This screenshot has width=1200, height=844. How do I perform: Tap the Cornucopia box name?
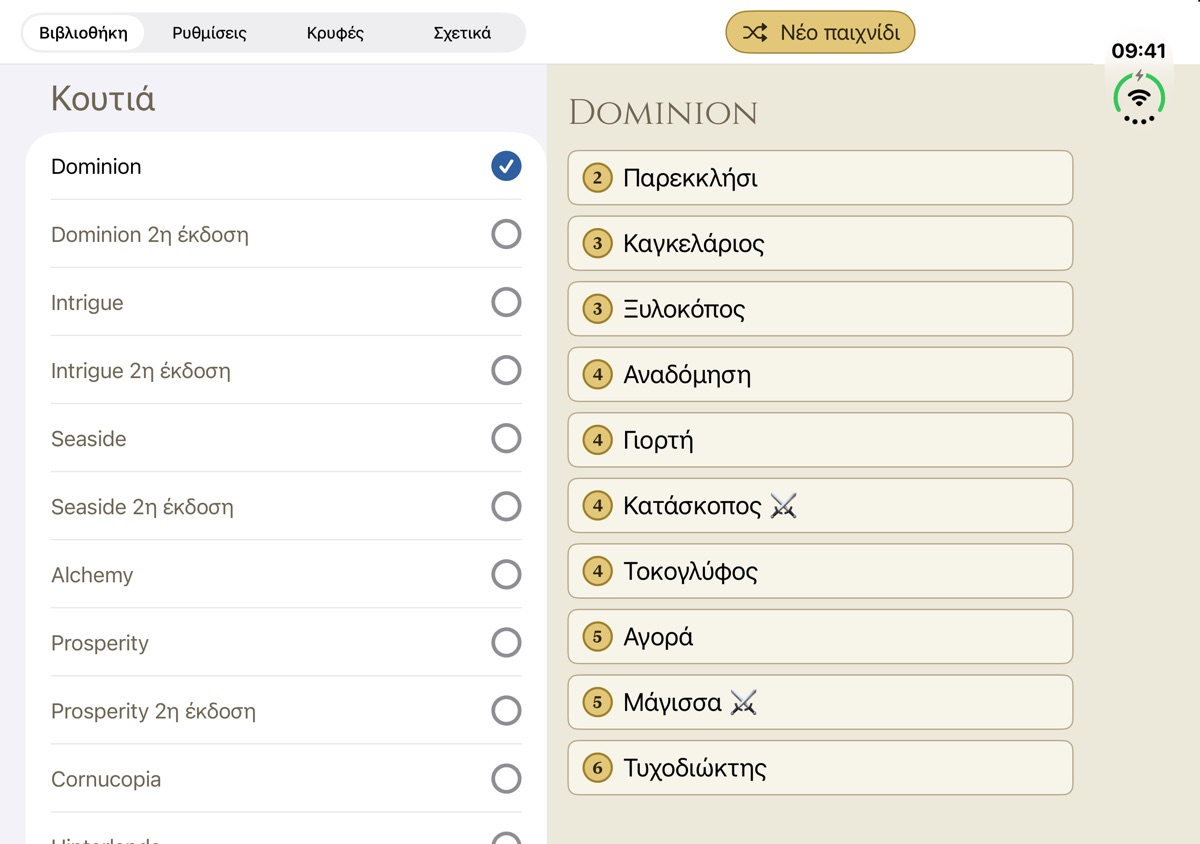click(106, 779)
